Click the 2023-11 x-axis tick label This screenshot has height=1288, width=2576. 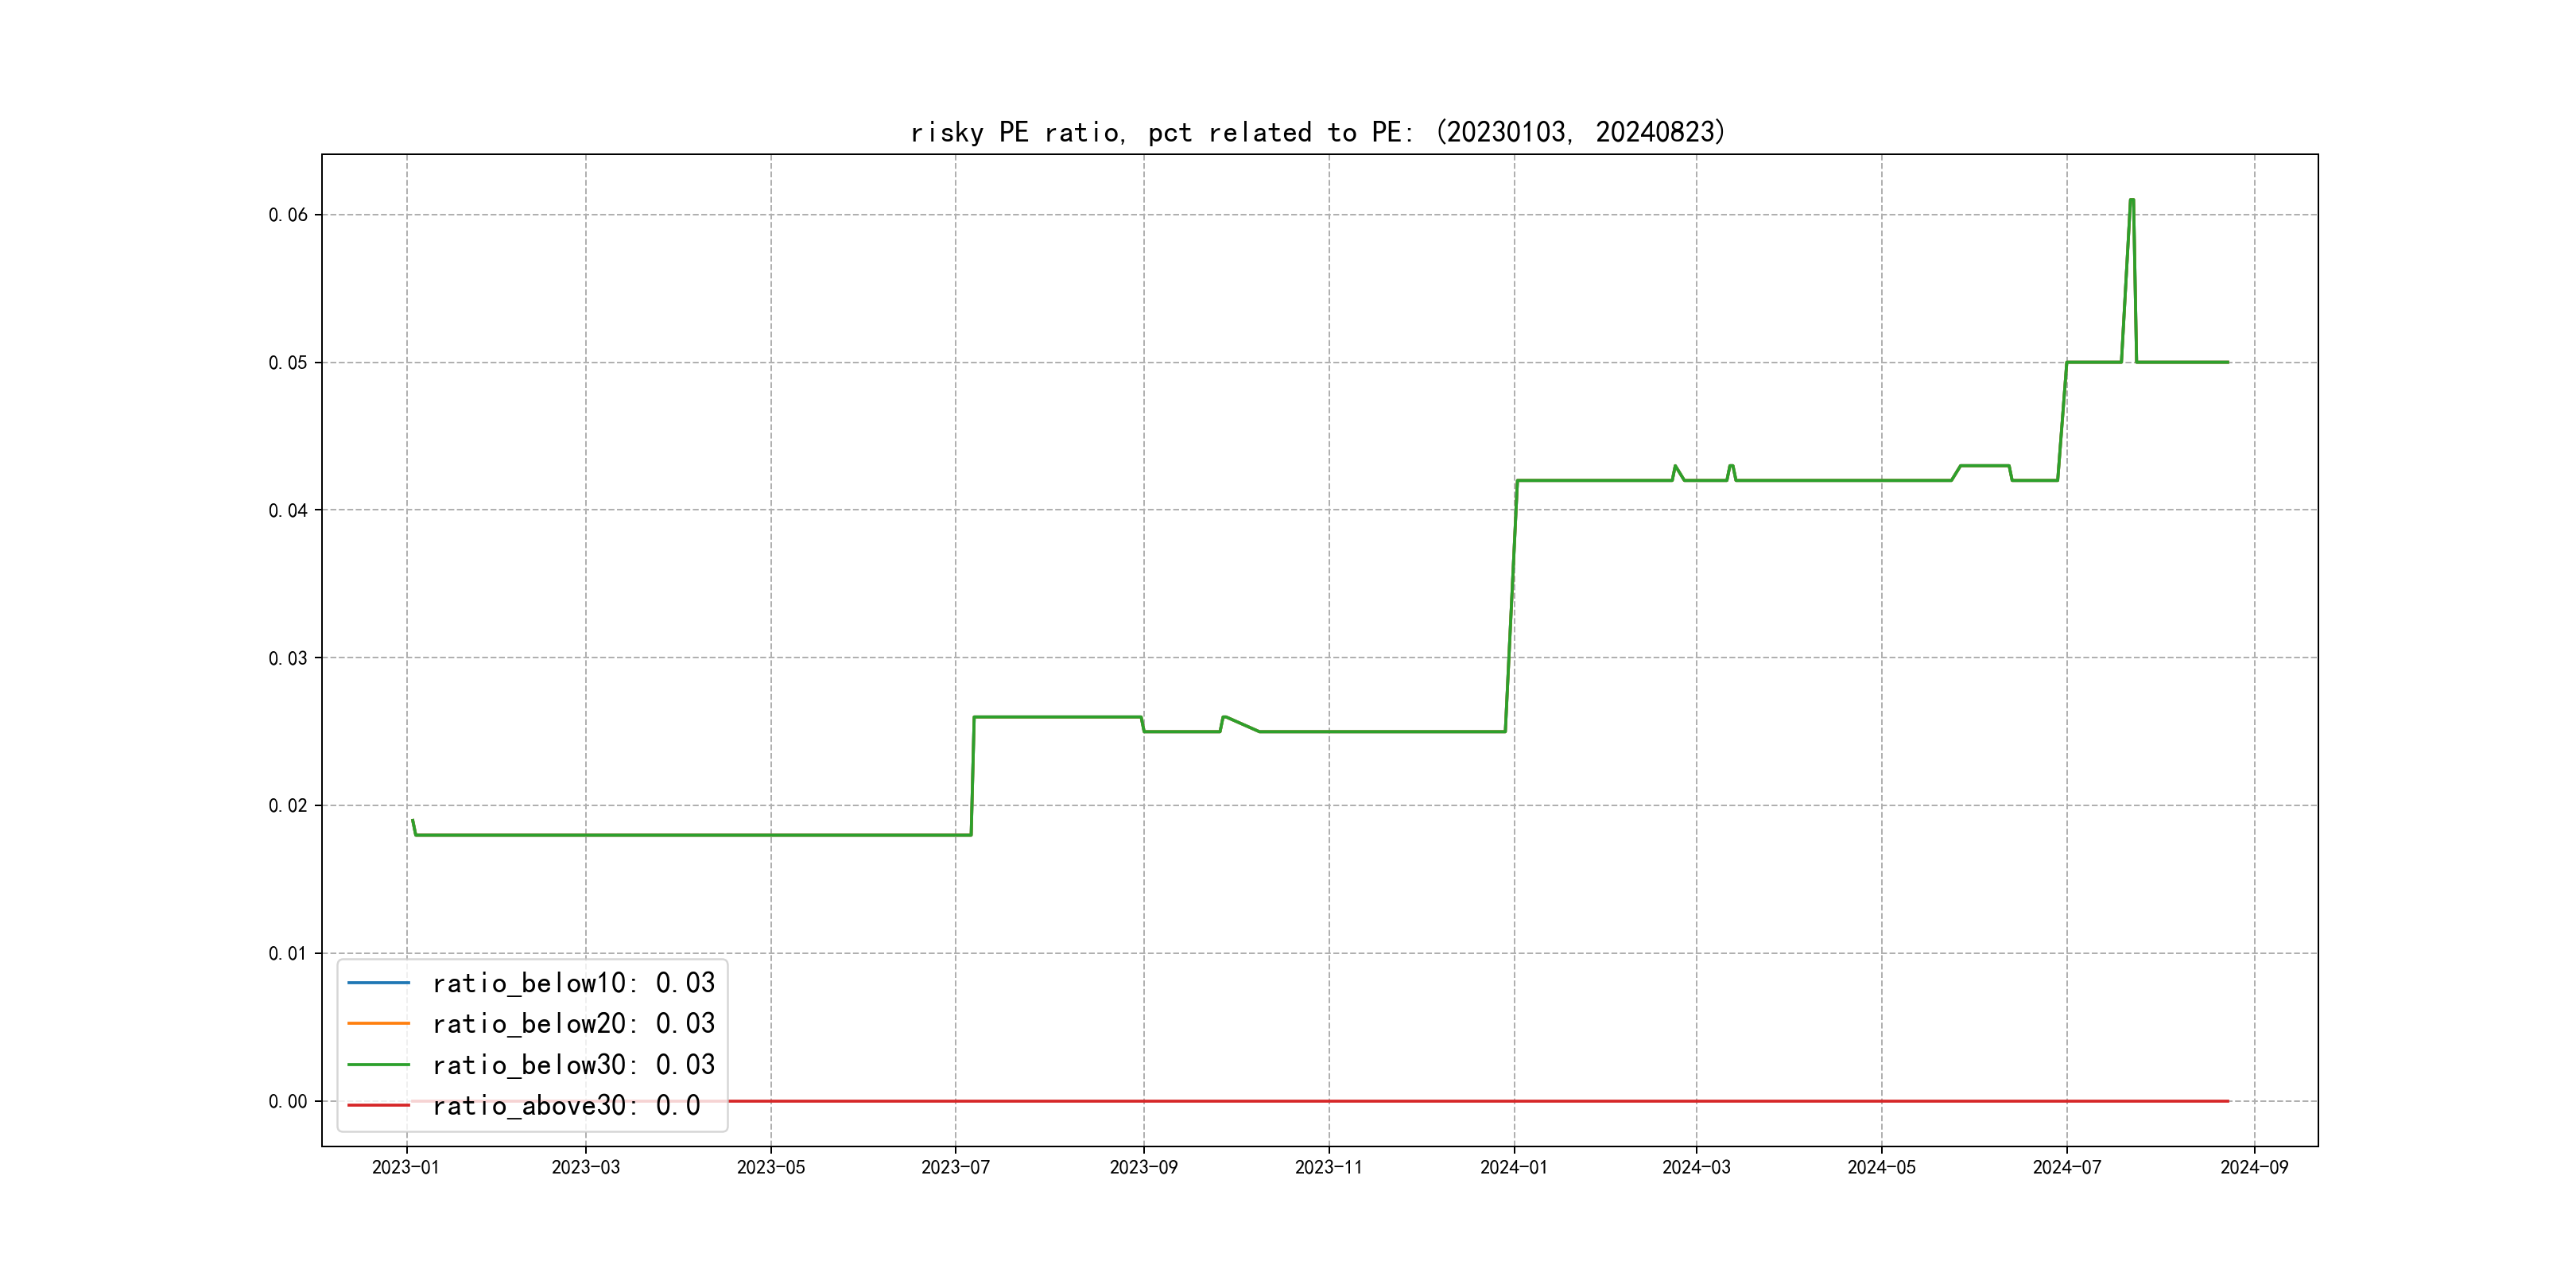tap(1328, 1167)
